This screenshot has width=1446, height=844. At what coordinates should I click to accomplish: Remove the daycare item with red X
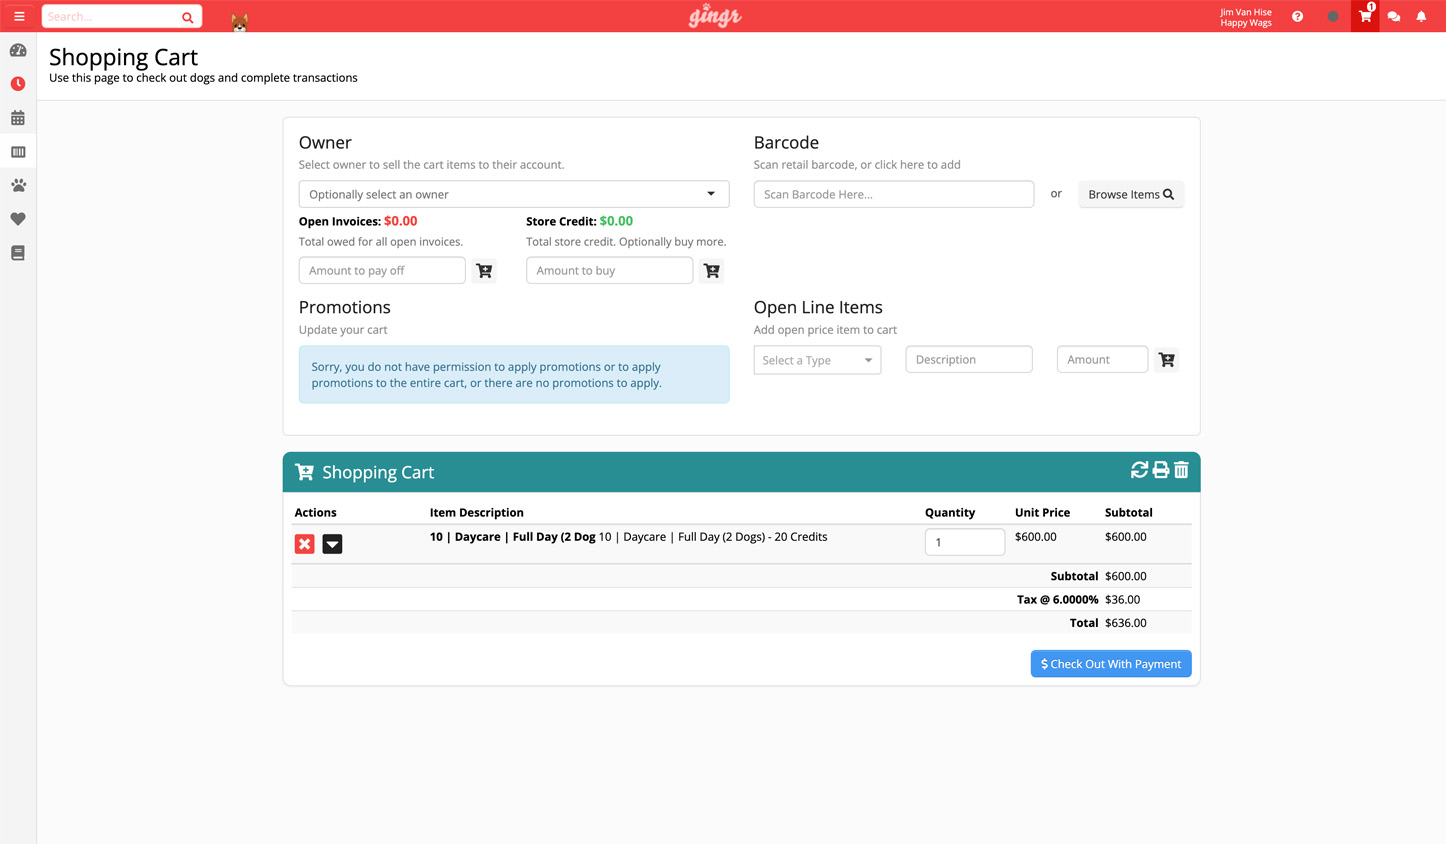pyautogui.click(x=305, y=543)
